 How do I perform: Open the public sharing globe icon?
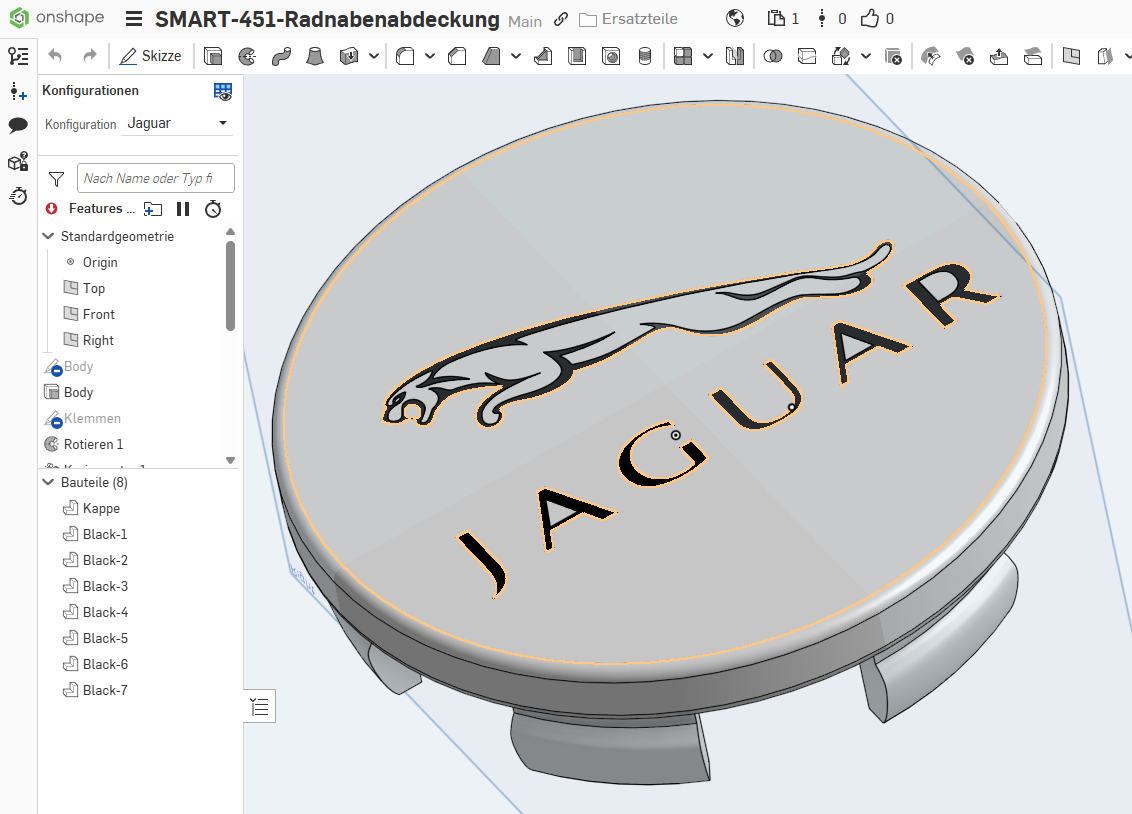[735, 19]
